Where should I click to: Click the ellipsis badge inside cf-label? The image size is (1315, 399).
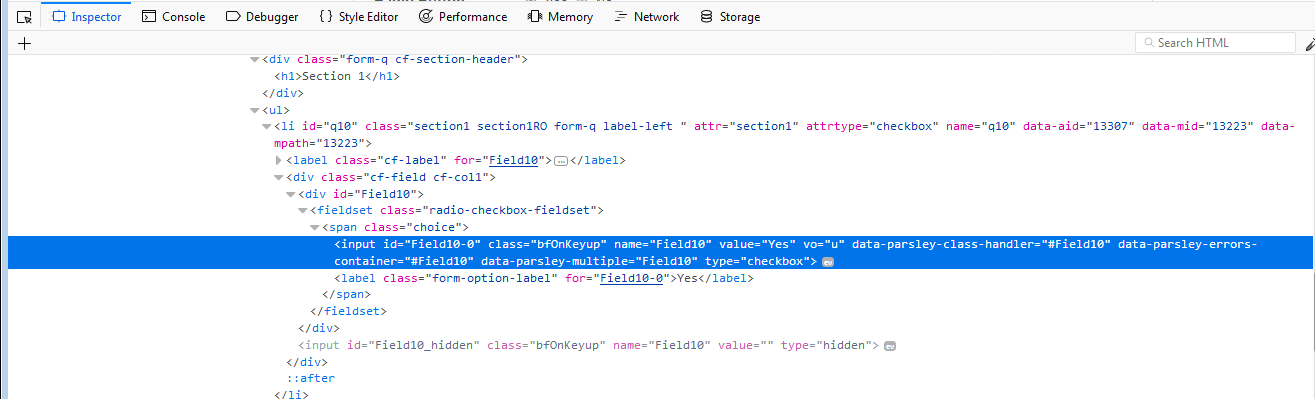click(x=561, y=161)
